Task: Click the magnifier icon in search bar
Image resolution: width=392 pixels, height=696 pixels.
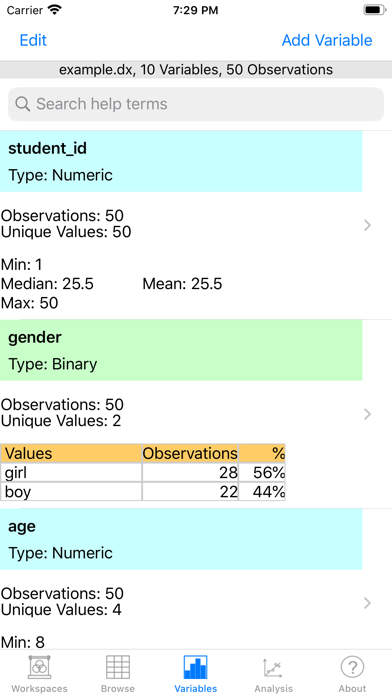Action: click(23, 104)
